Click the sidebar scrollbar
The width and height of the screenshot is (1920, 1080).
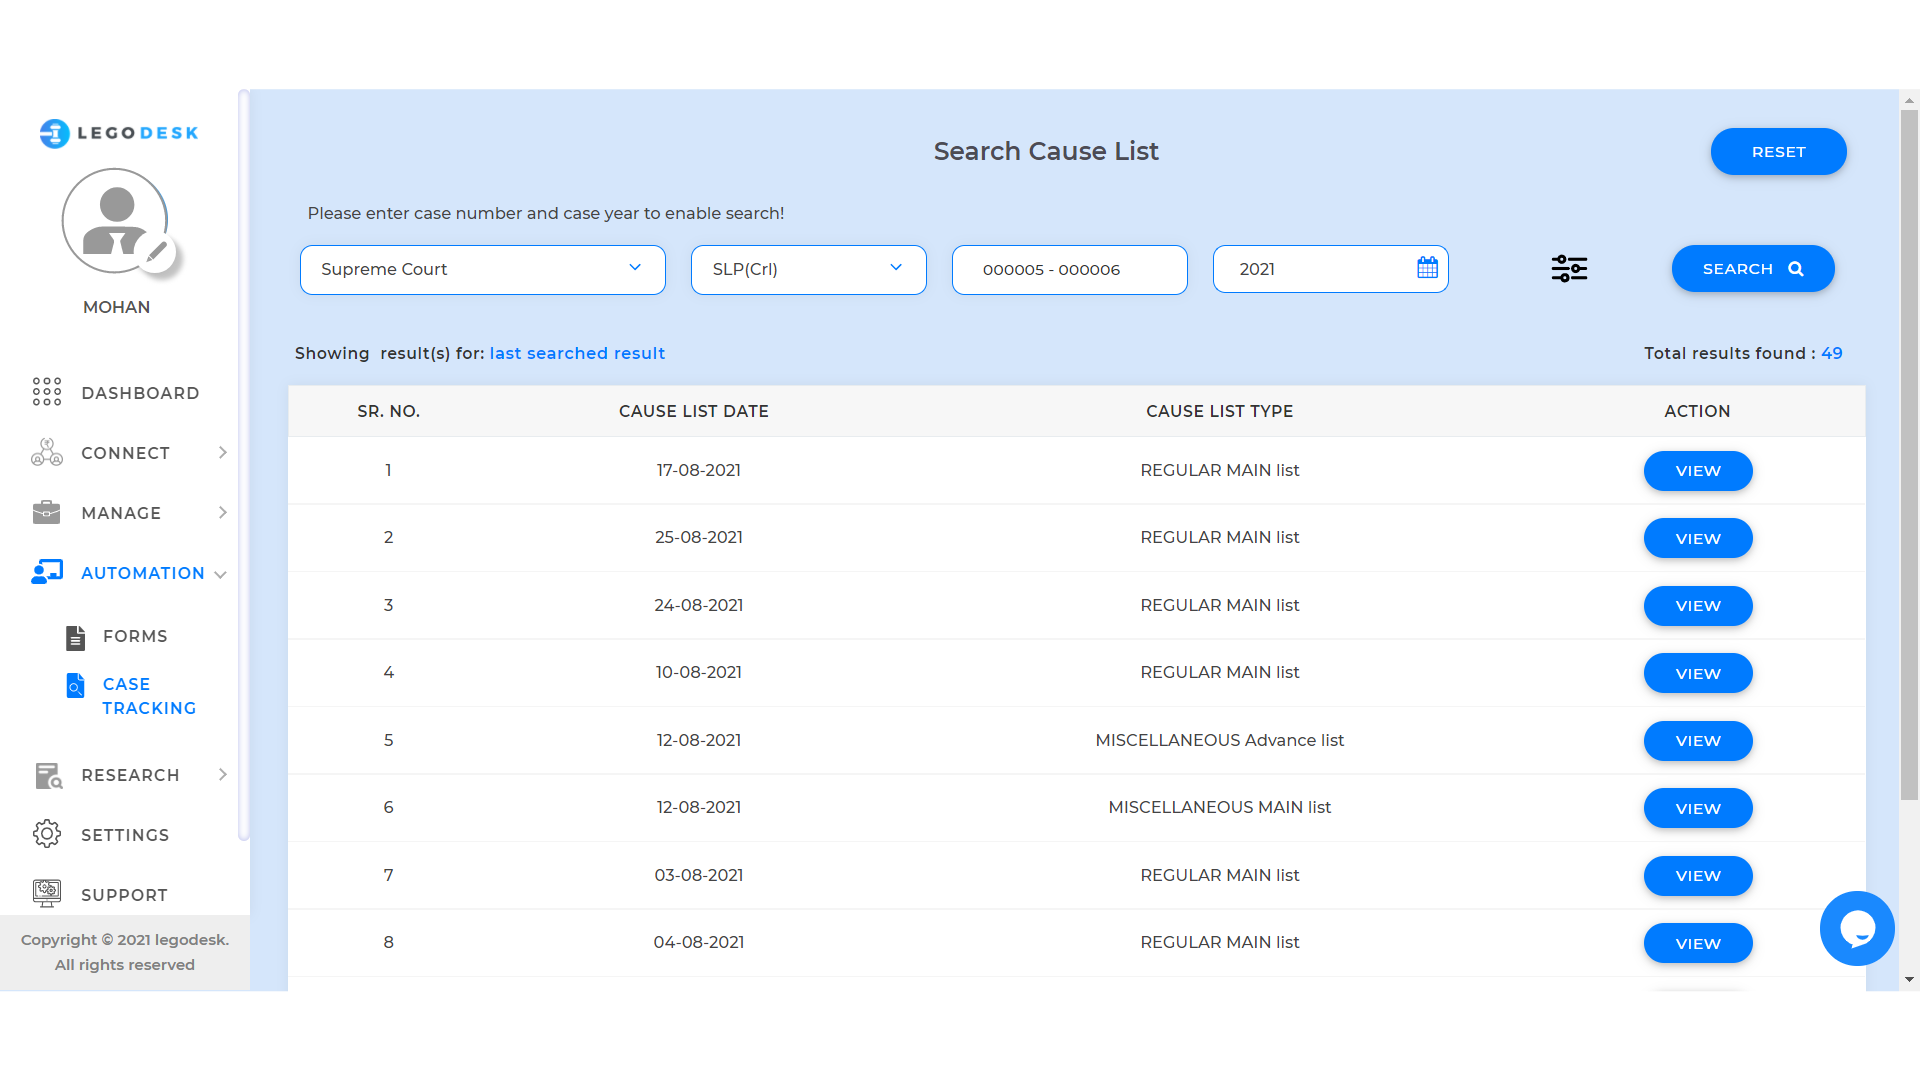[x=243, y=465]
